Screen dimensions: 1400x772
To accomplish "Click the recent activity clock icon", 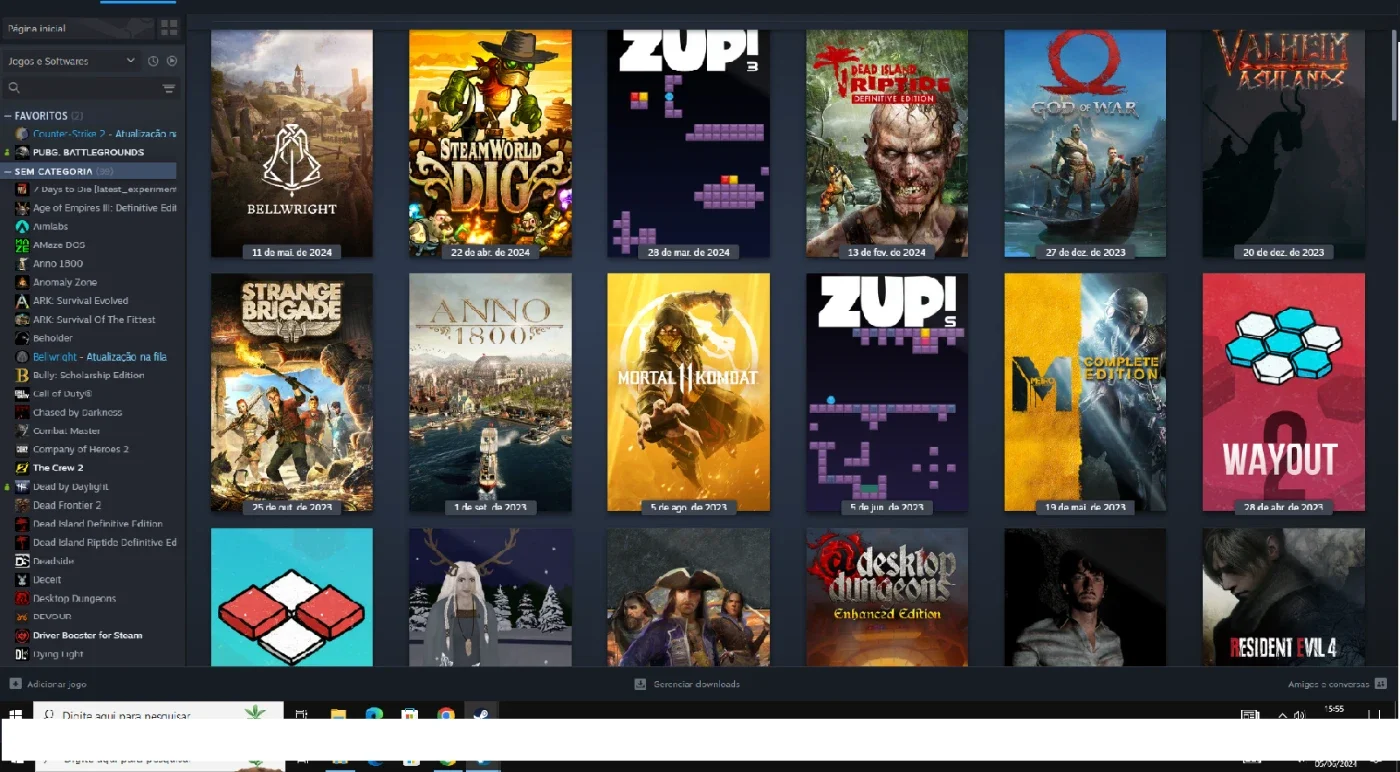I will (153, 61).
